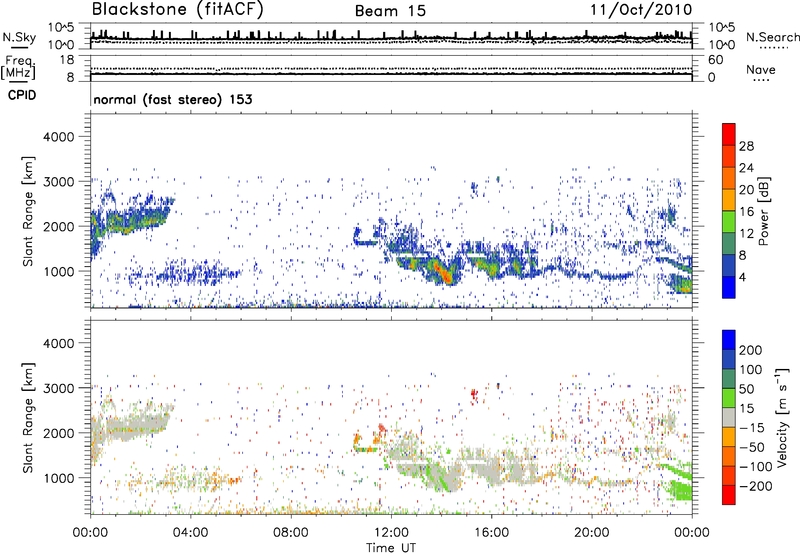
Task: Select the 'Freq. [MHz]' label
Action: [18, 68]
